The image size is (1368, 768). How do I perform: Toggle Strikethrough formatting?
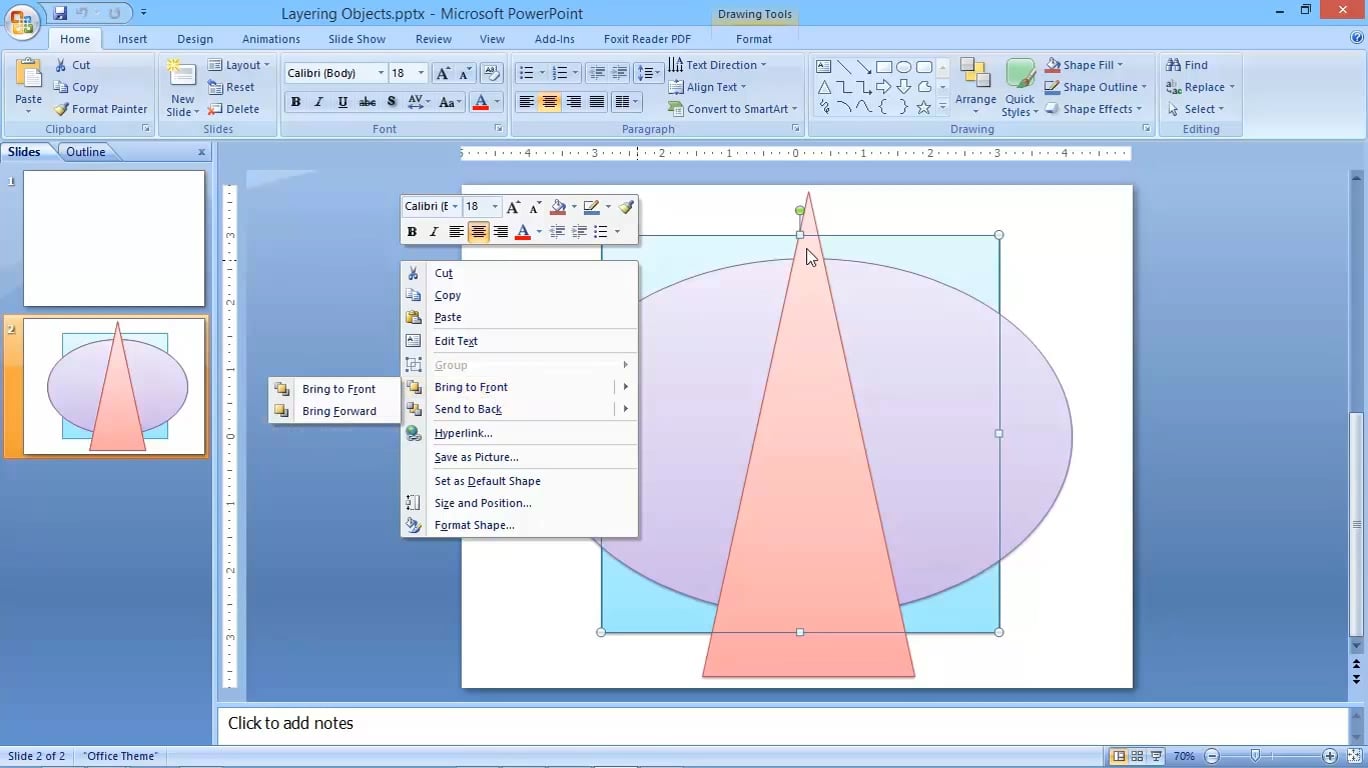click(367, 102)
